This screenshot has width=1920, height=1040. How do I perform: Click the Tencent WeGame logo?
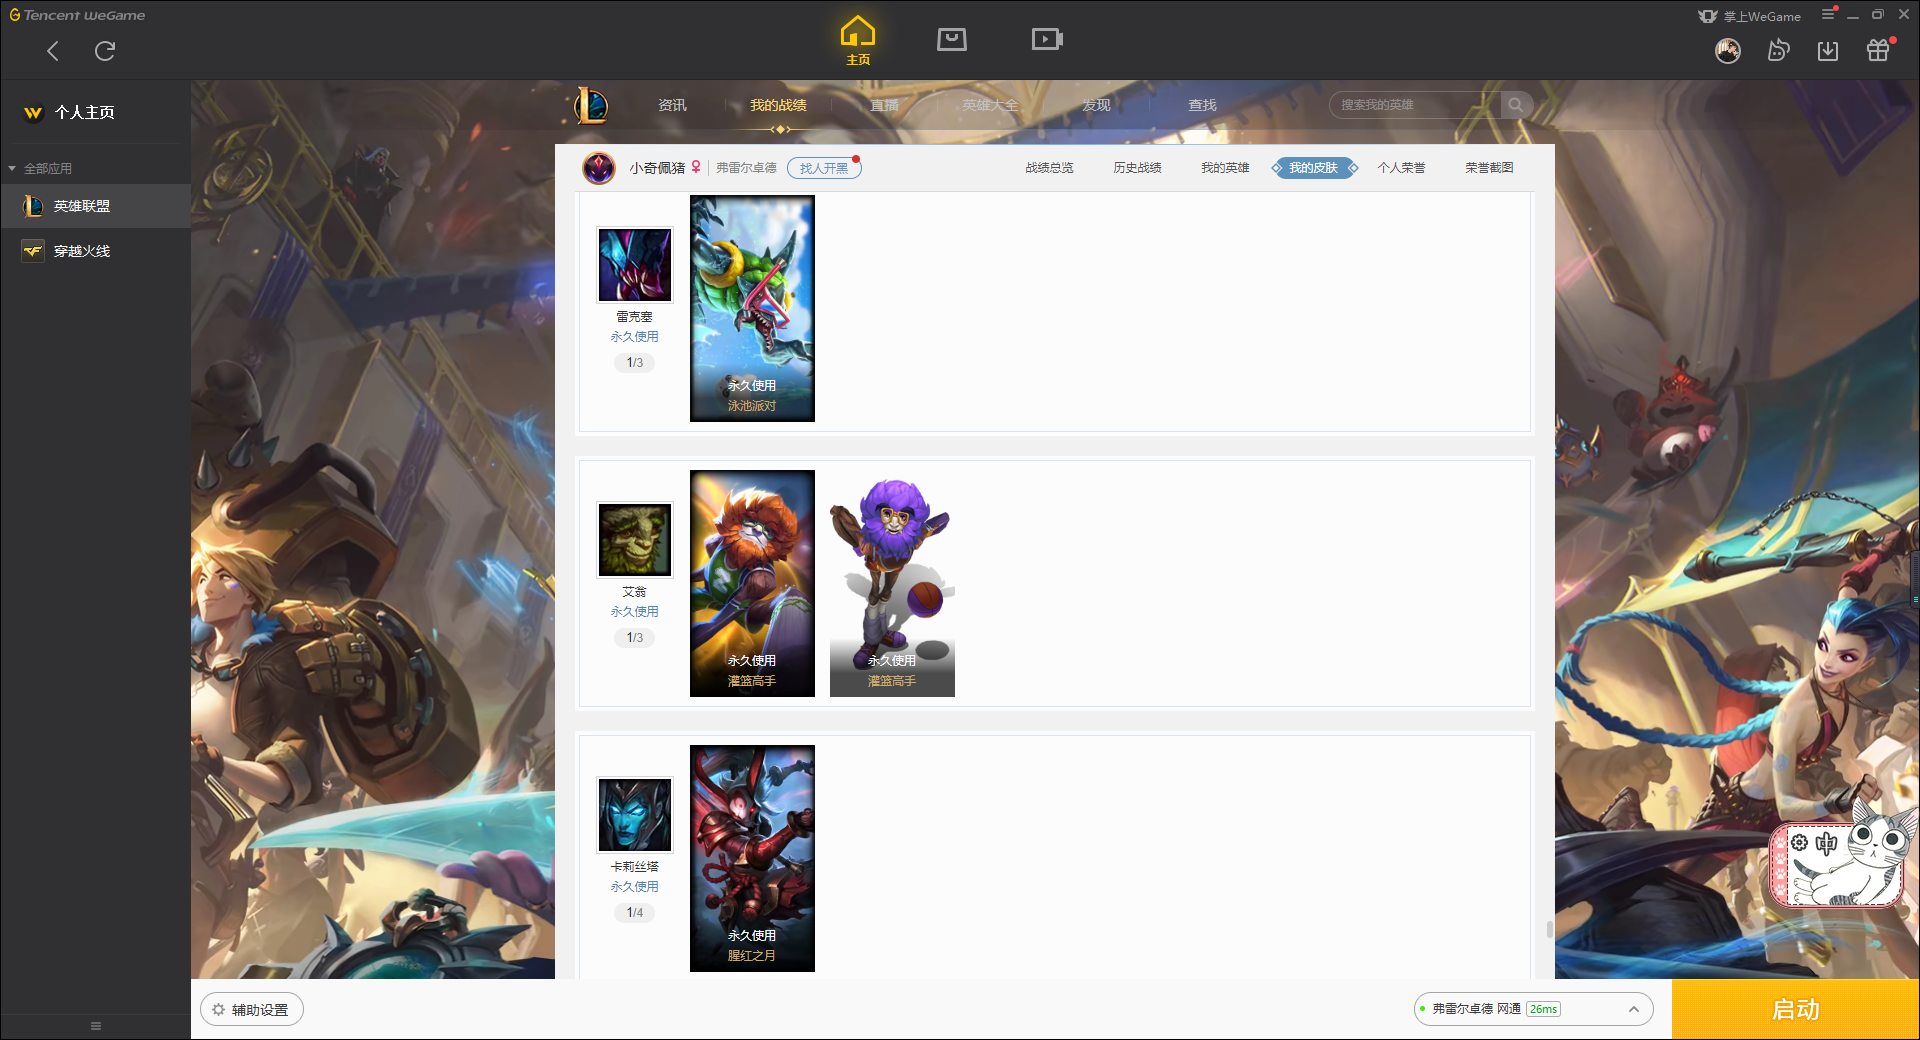coord(77,15)
